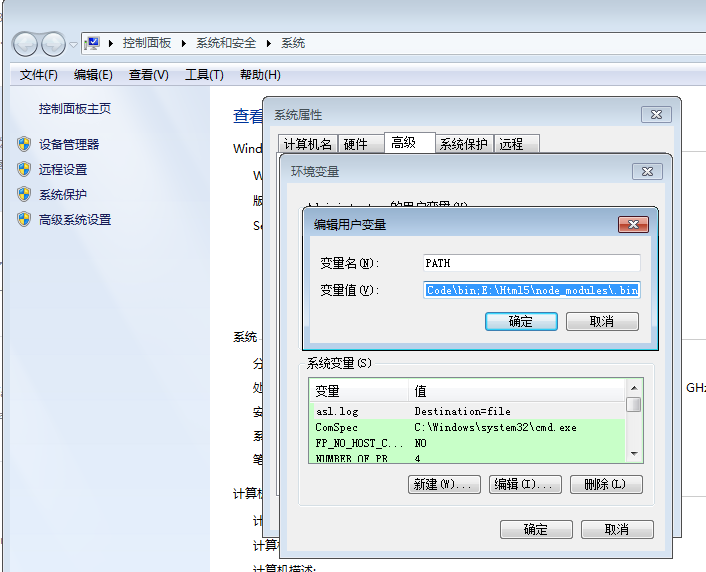This screenshot has height=572, width=706.
Task: Switch to the 高级 tab
Action: click(x=410, y=143)
